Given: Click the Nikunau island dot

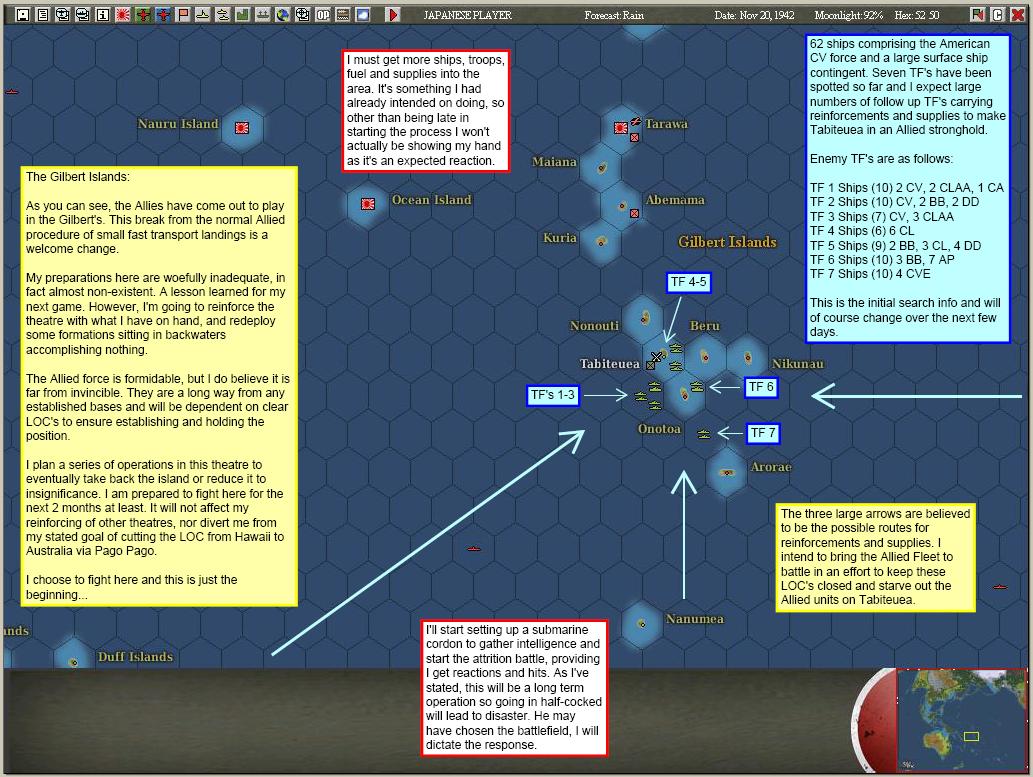Looking at the screenshot, I should (748, 358).
